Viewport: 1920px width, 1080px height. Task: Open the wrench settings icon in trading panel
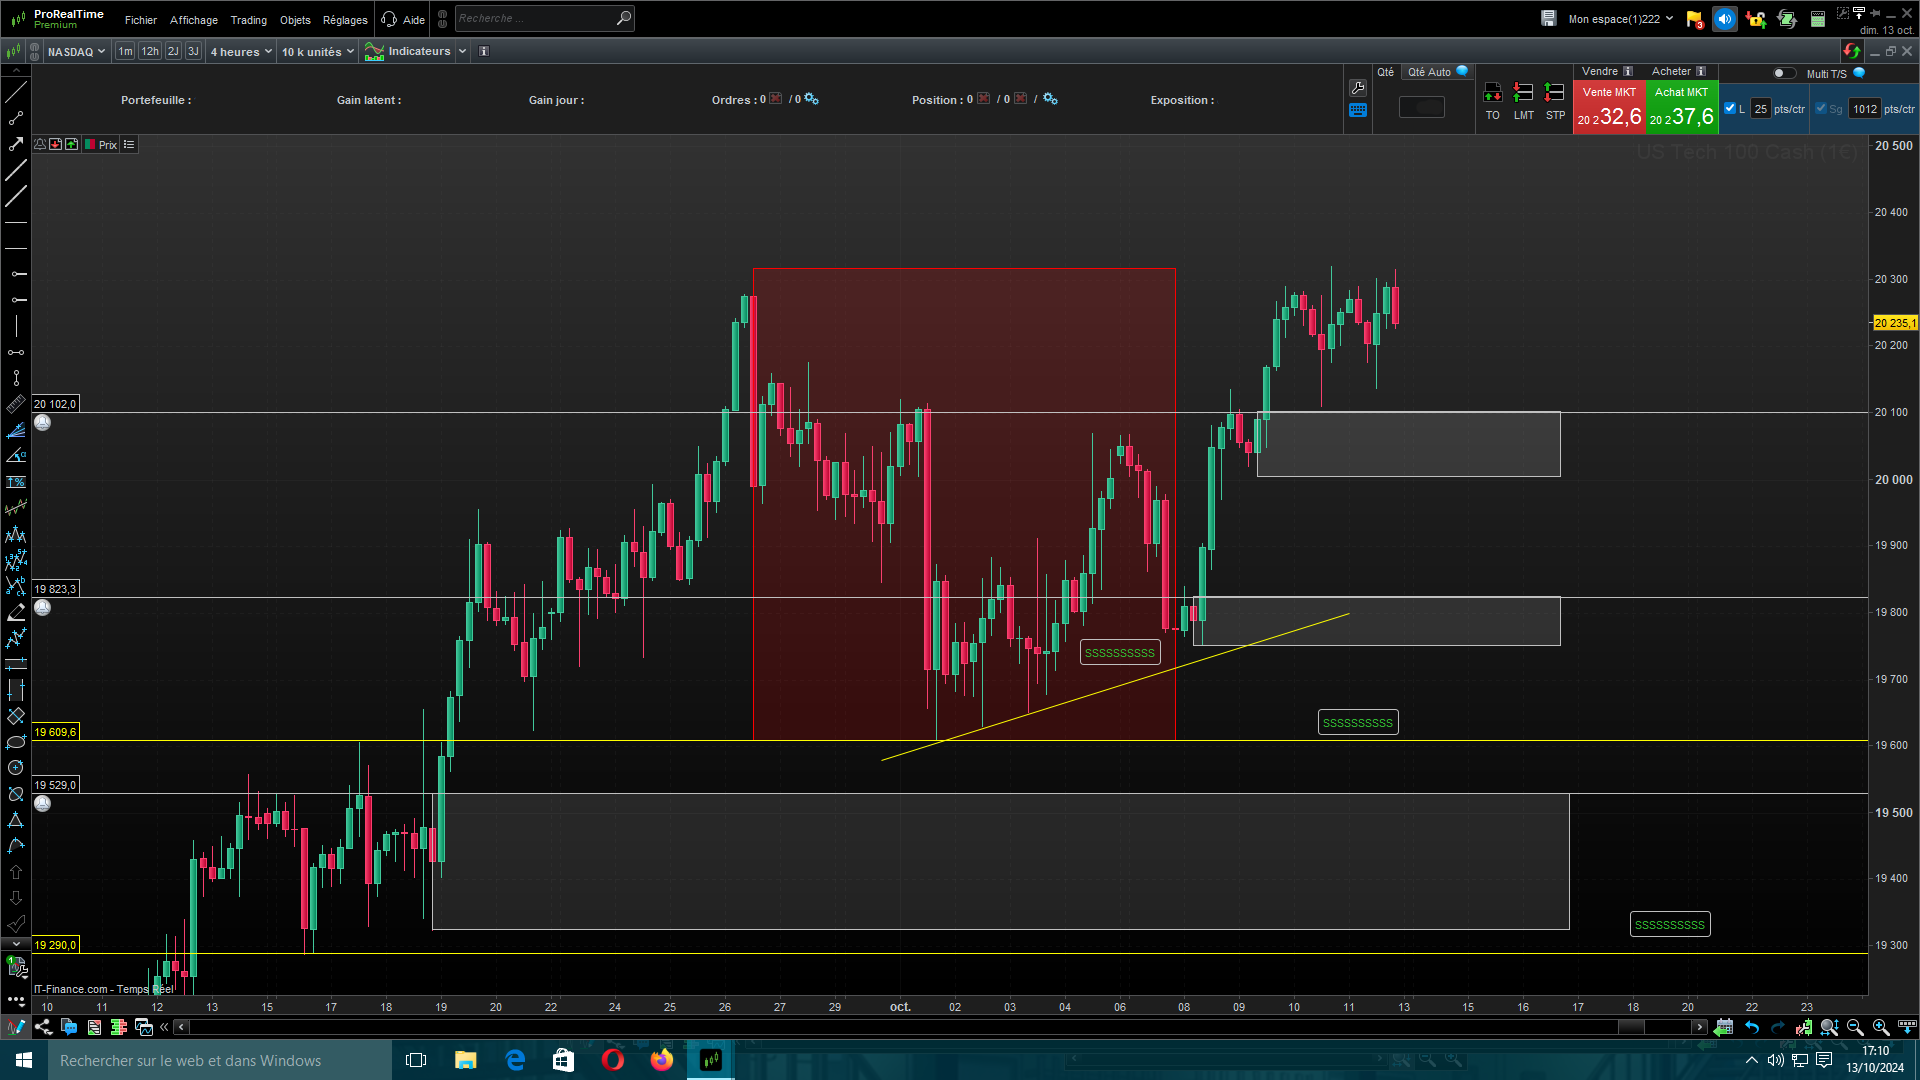pos(1357,88)
